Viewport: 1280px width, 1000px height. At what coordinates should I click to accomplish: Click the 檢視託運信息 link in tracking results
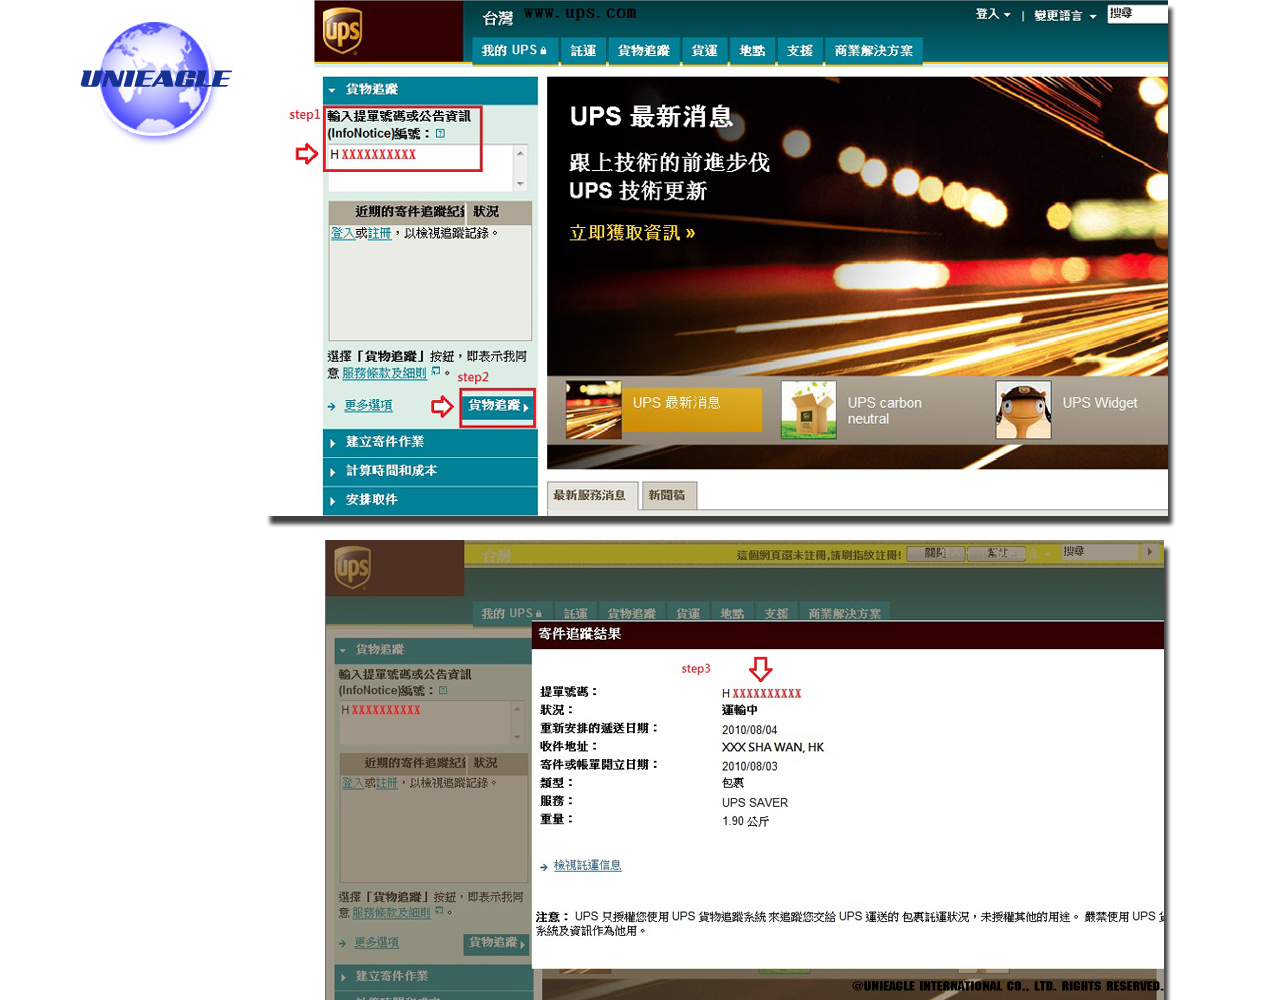click(x=587, y=866)
